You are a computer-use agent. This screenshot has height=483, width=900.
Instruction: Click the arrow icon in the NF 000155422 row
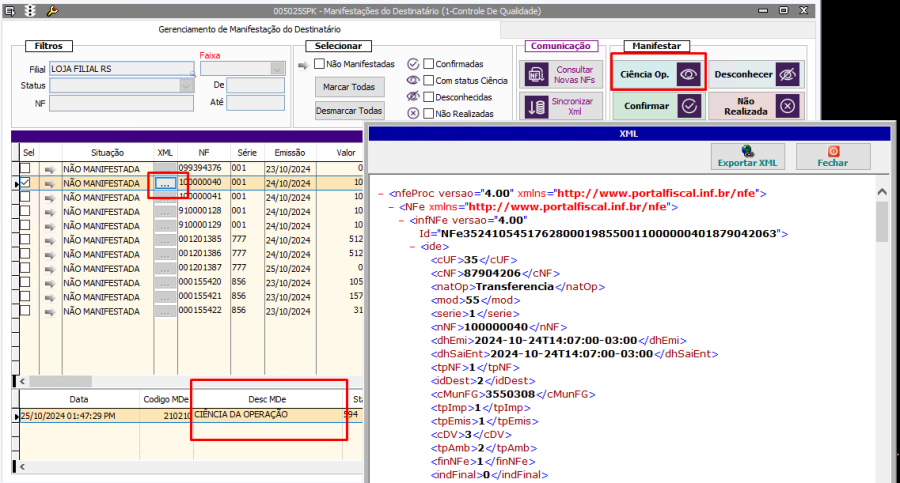[50, 312]
